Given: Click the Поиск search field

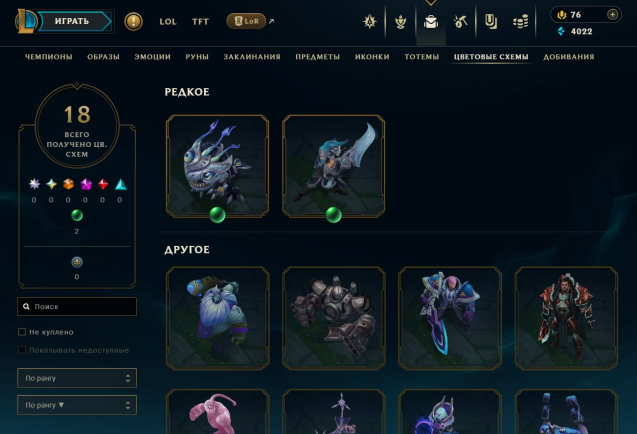Looking at the screenshot, I should [77, 306].
